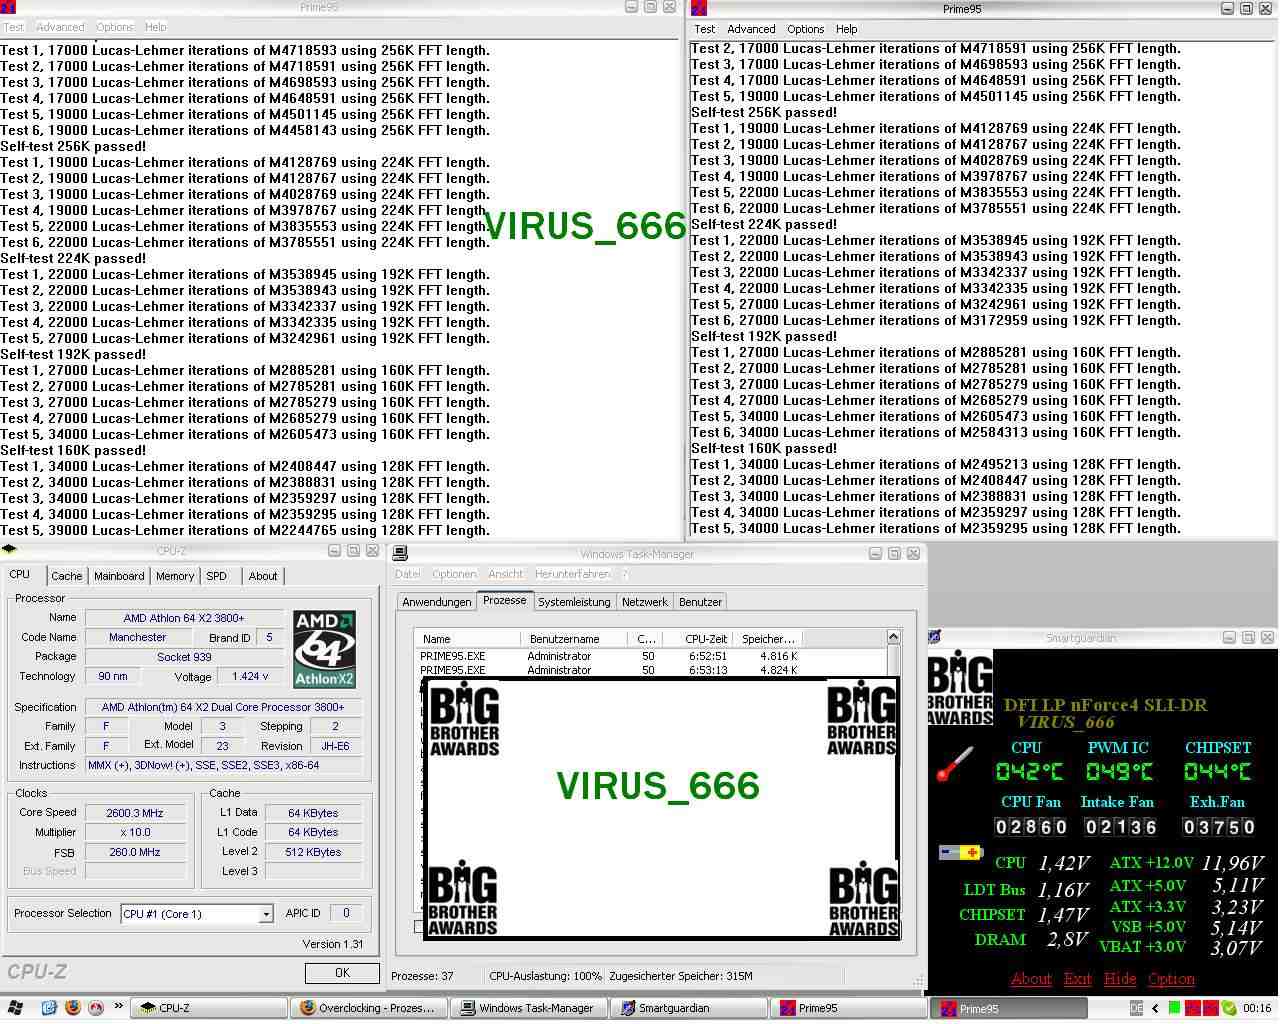
Task: Click the FSB value 260.0 MHz
Action: point(134,852)
